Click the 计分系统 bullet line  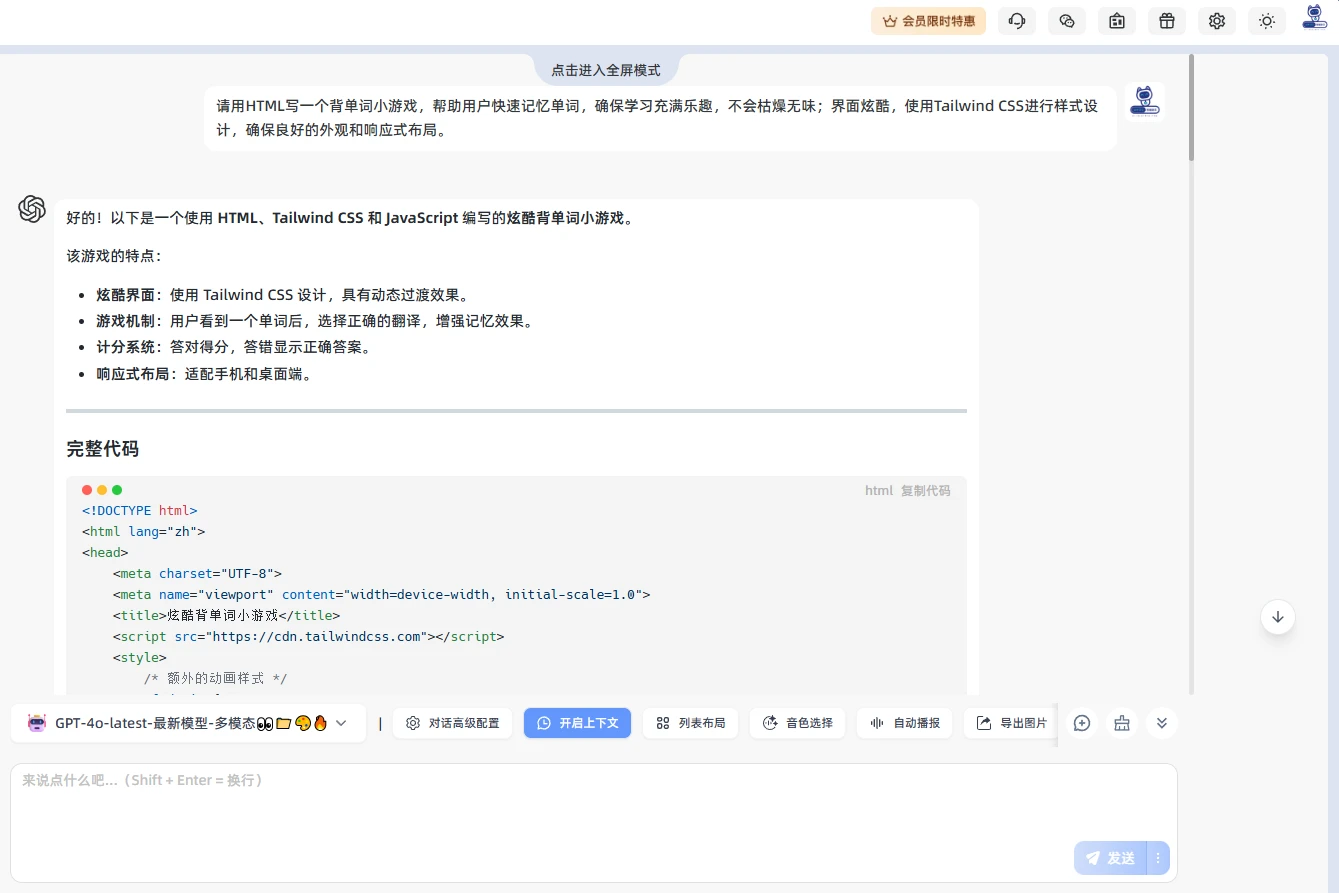tap(234, 347)
